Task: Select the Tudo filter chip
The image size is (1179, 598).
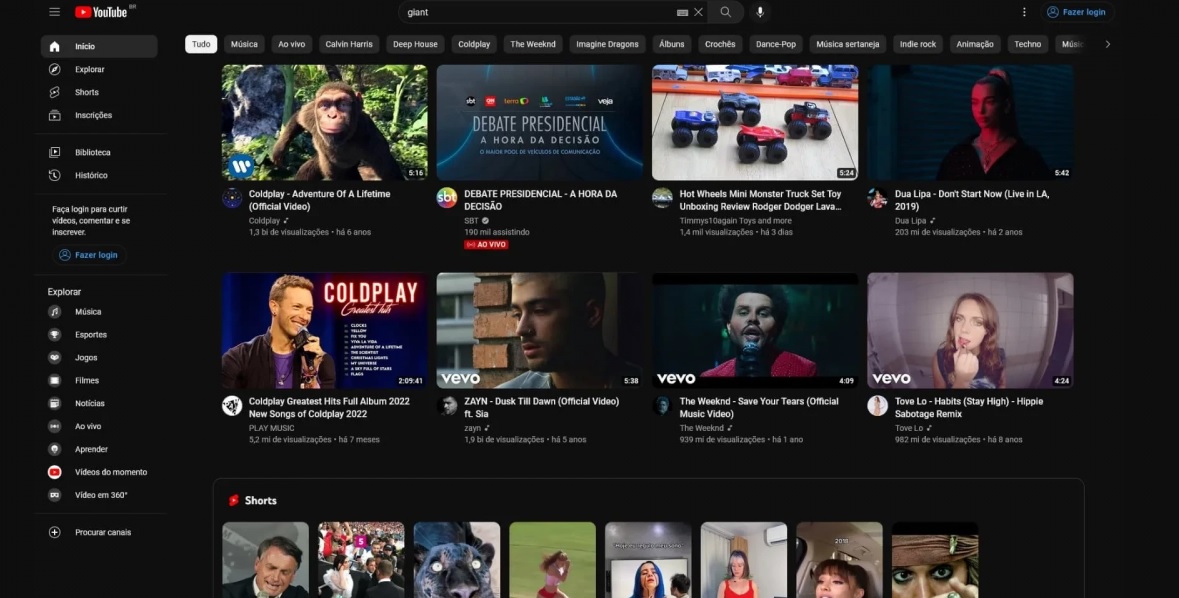Action: tap(201, 44)
